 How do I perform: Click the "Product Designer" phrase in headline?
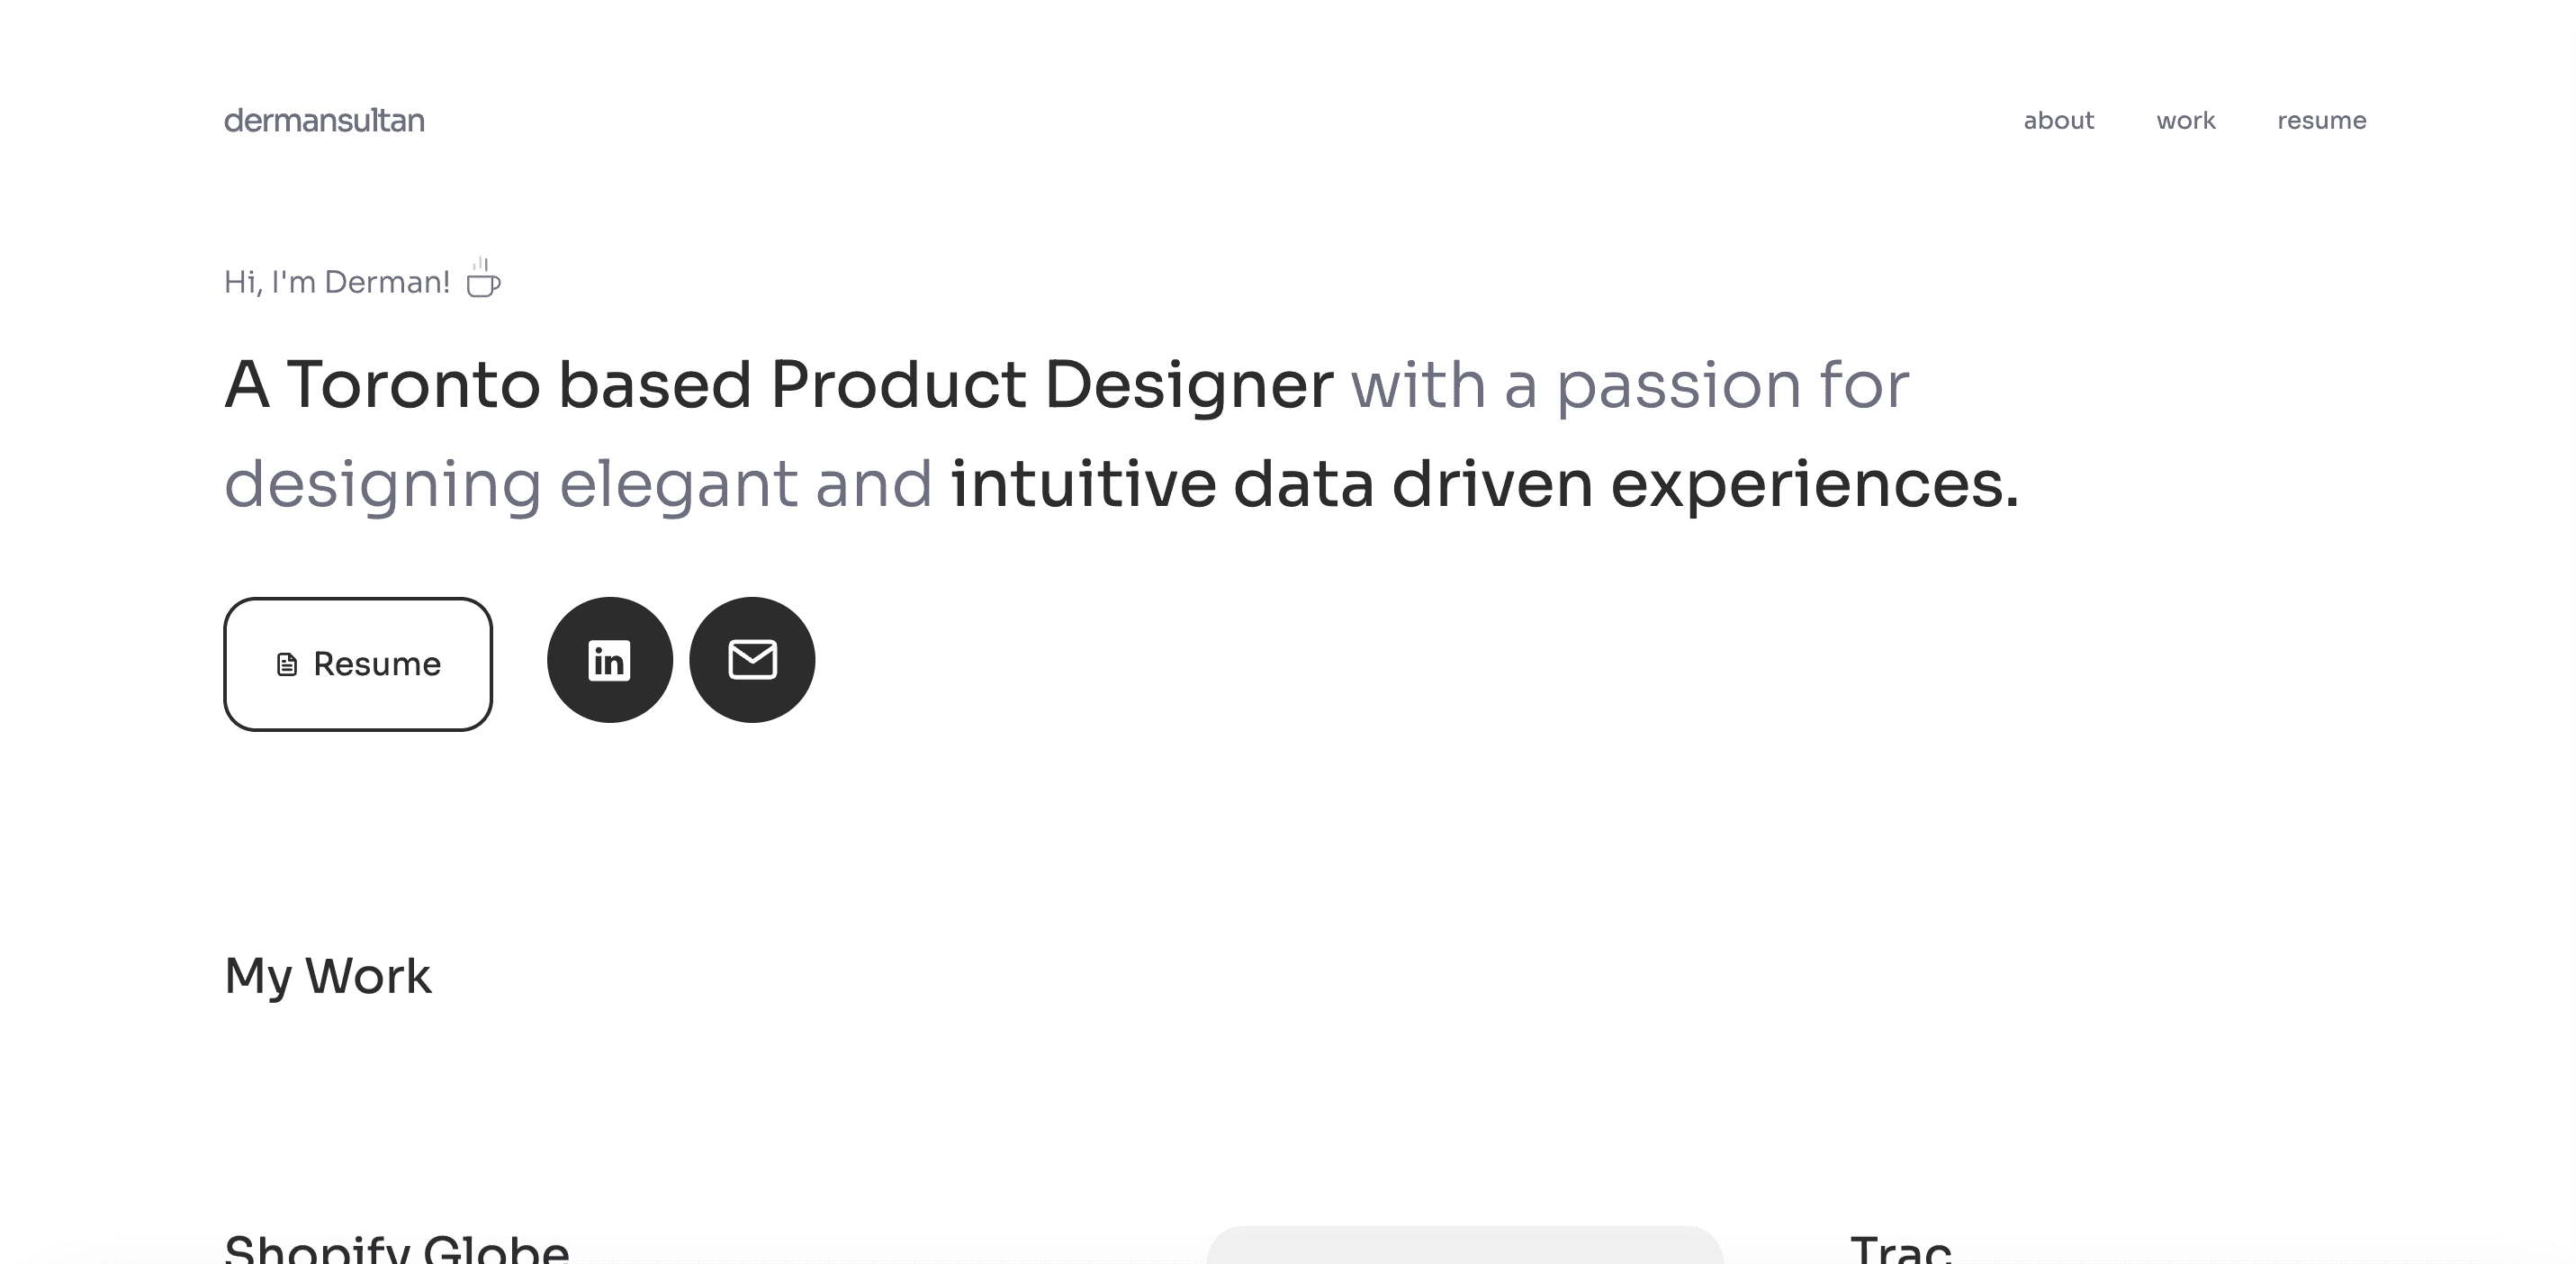[1051, 385]
